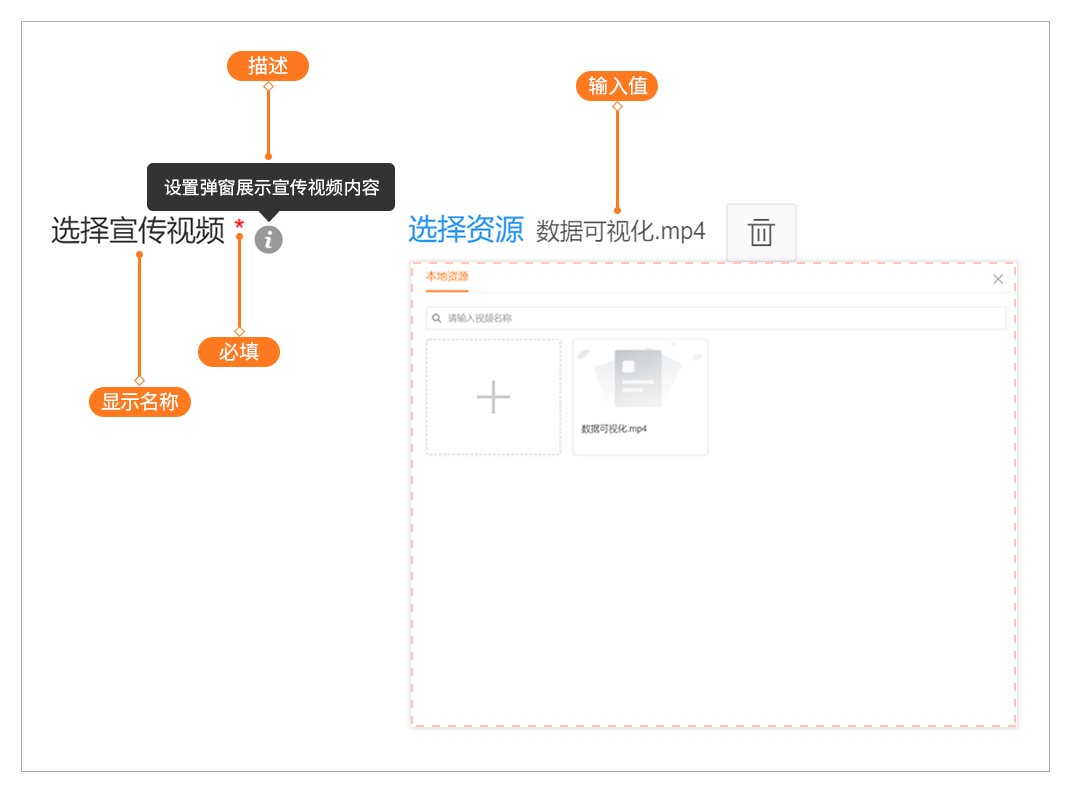Click the orange 显示名称 annotation tag

139,402
